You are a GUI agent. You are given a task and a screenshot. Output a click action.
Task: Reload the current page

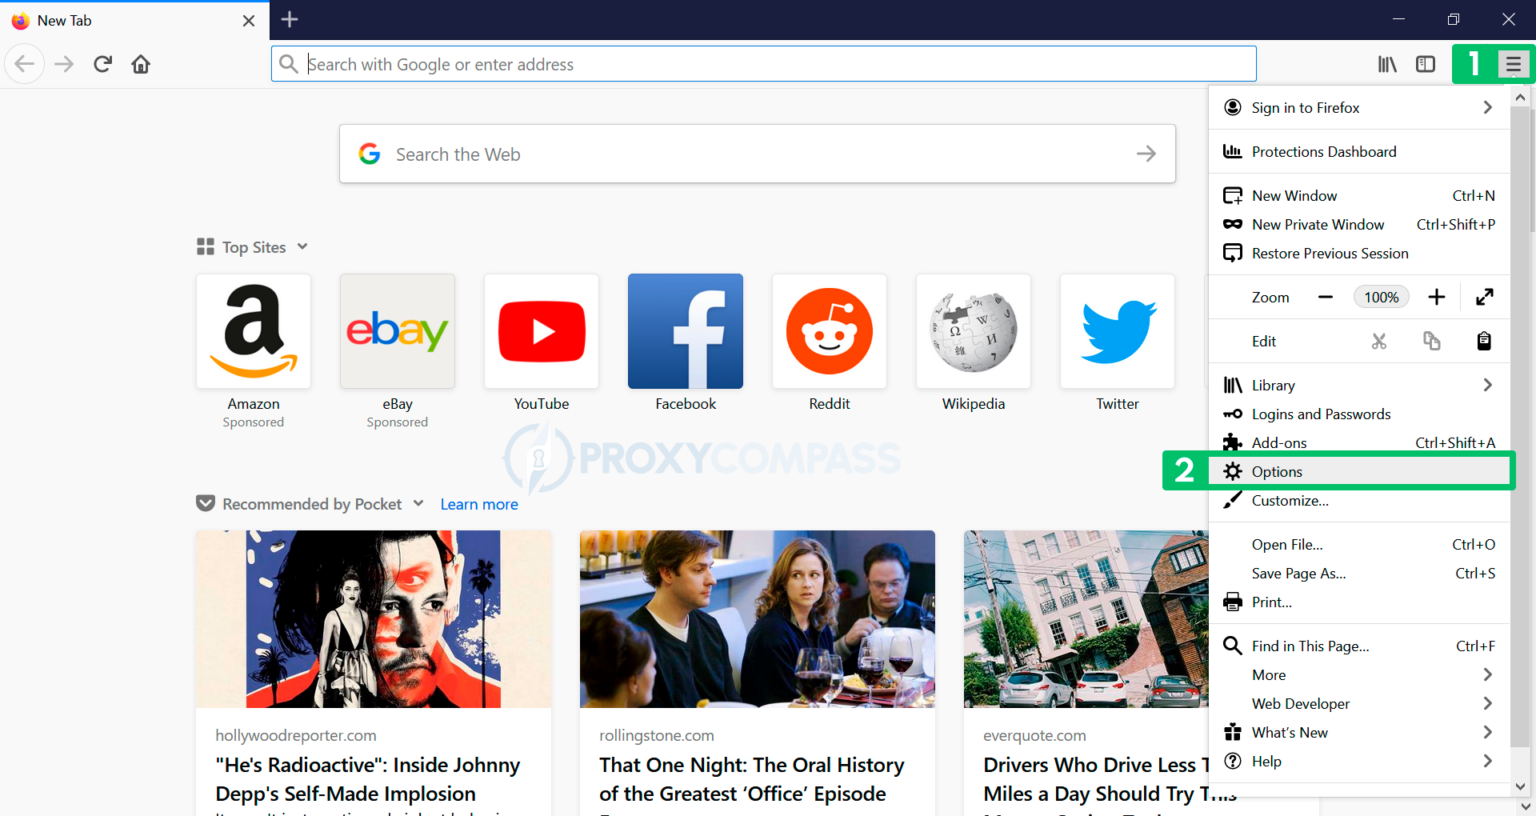pos(102,63)
